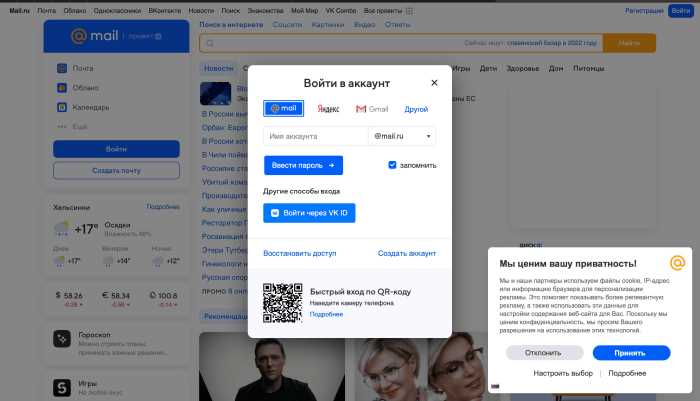Image resolution: width=700 pixels, height=401 pixels.
Task: Click the QR code image
Action: point(283,303)
